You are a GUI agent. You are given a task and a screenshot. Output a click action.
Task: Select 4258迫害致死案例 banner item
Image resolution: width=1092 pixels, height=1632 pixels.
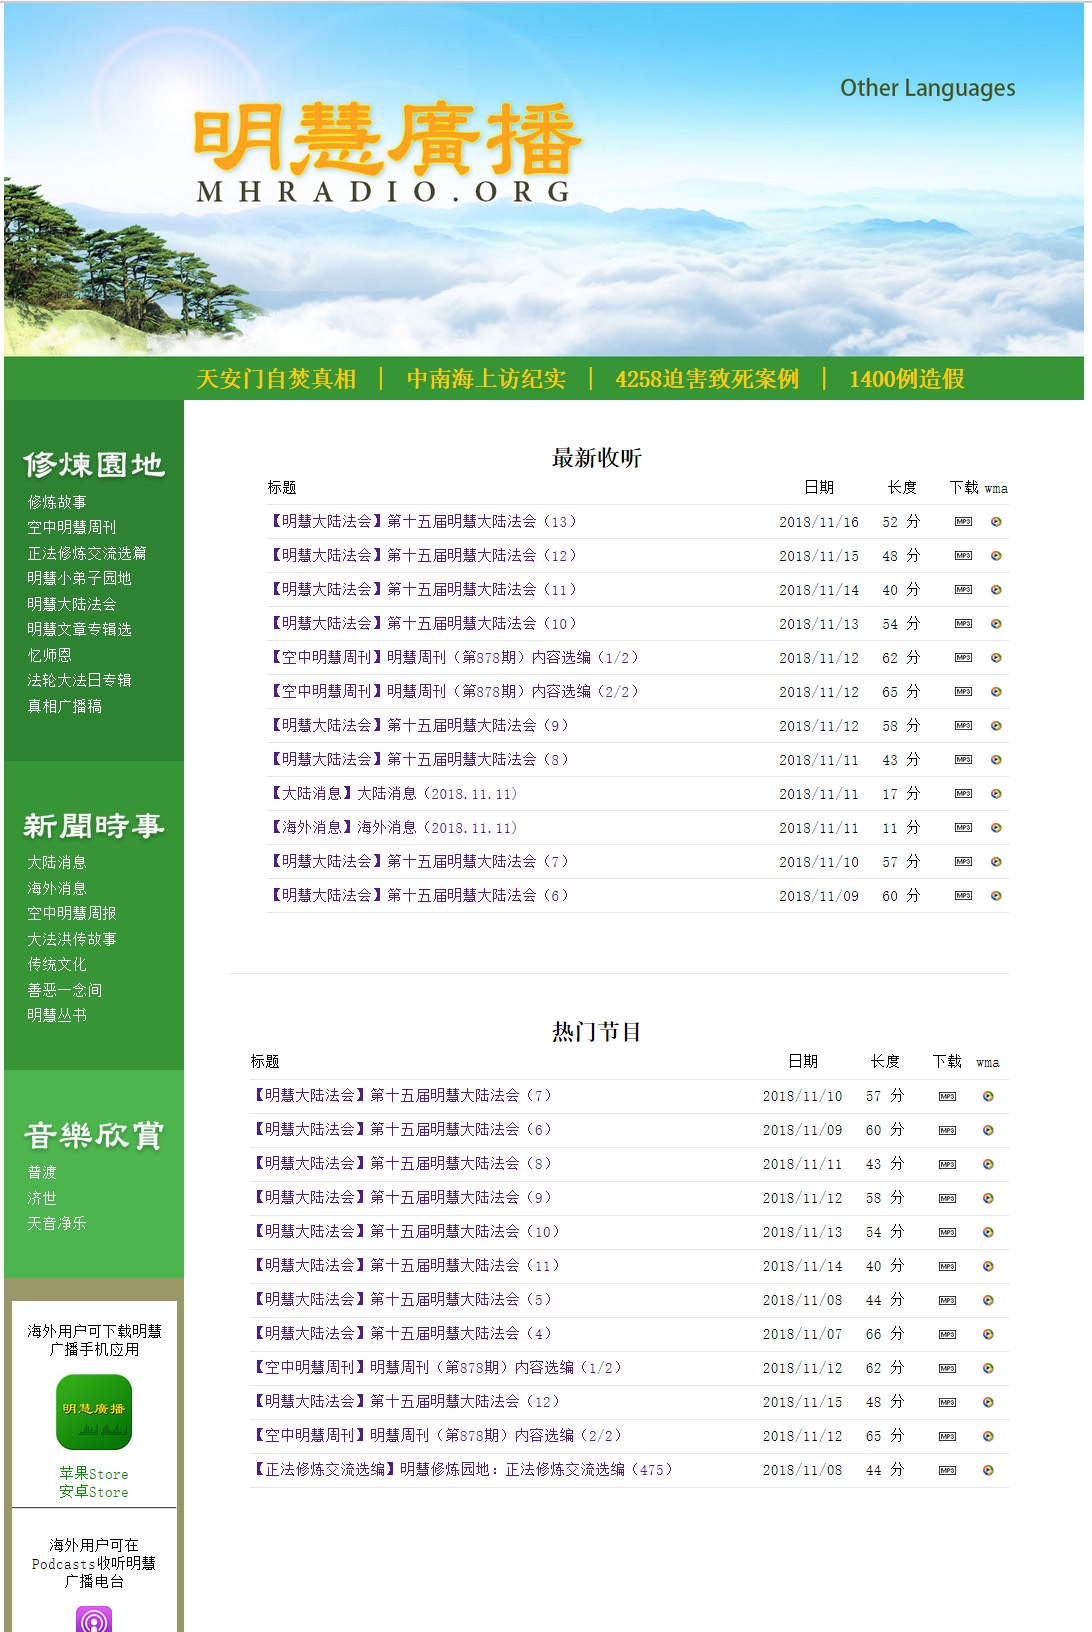[x=707, y=379]
